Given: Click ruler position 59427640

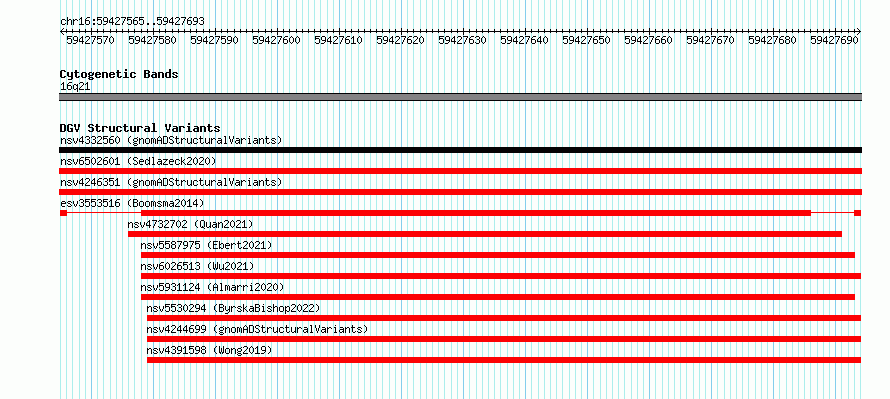Looking at the screenshot, I should 524,40.
